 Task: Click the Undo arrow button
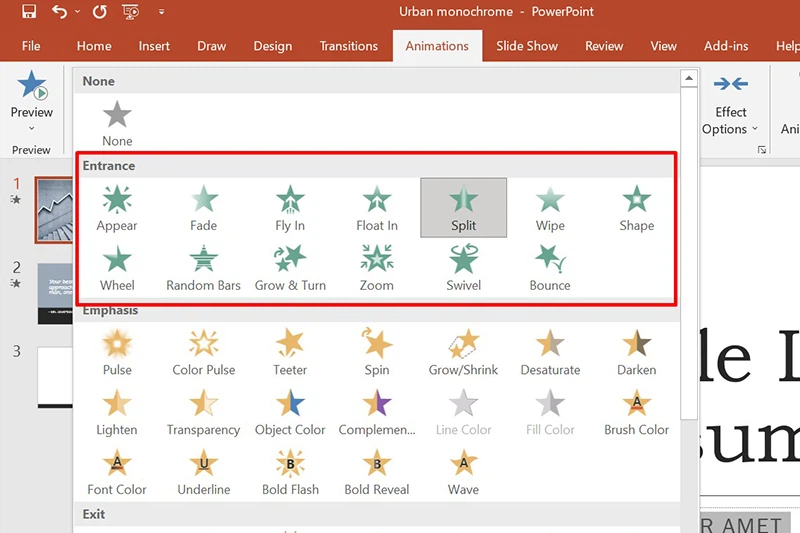point(59,12)
